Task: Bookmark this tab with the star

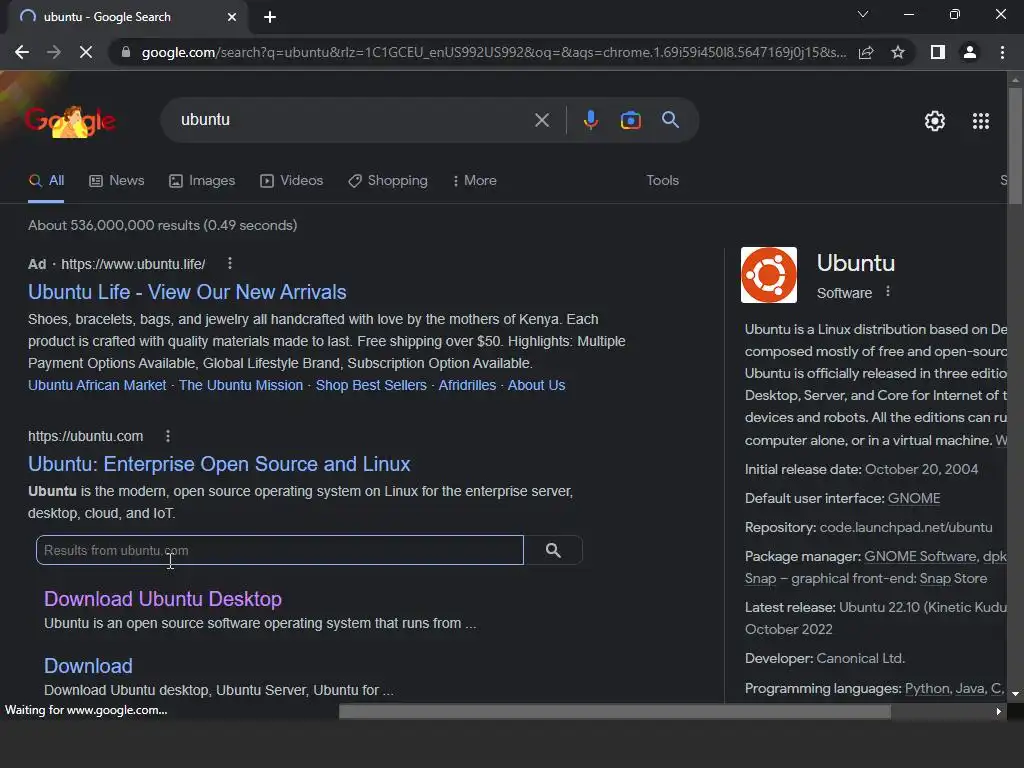Action: tap(898, 52)
